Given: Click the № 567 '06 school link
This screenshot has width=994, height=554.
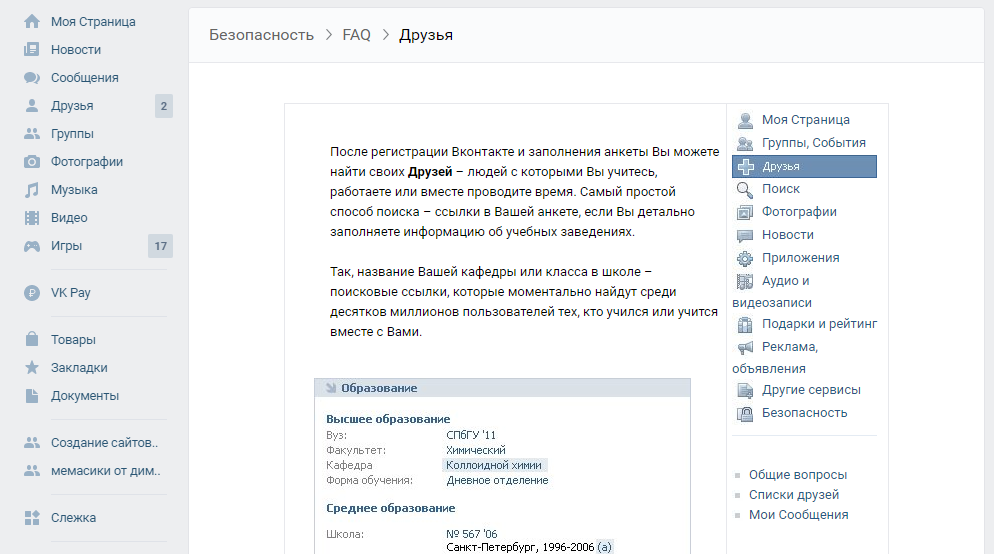Looking at the screenshot, I should (x=472, y=534).
